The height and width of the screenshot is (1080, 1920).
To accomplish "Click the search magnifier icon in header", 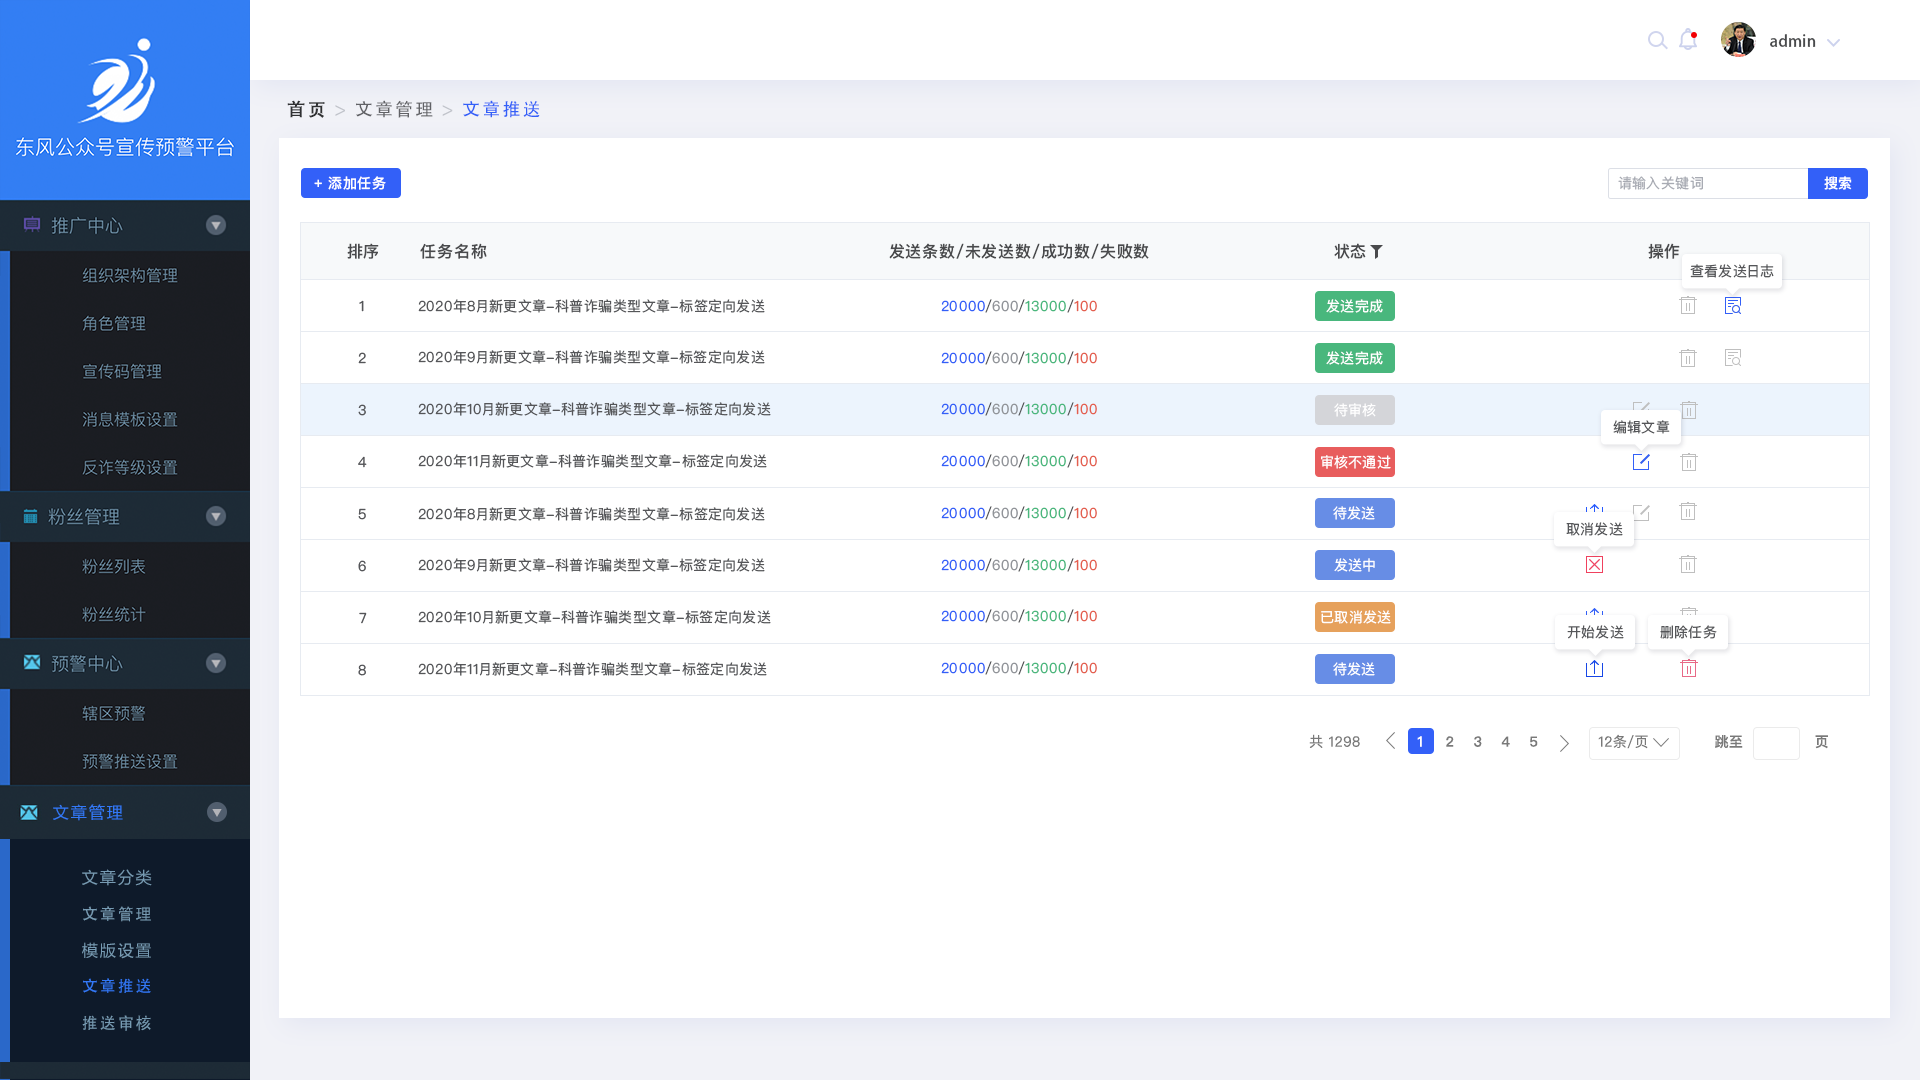I will pyautogui.click(x=1657, y=41).
